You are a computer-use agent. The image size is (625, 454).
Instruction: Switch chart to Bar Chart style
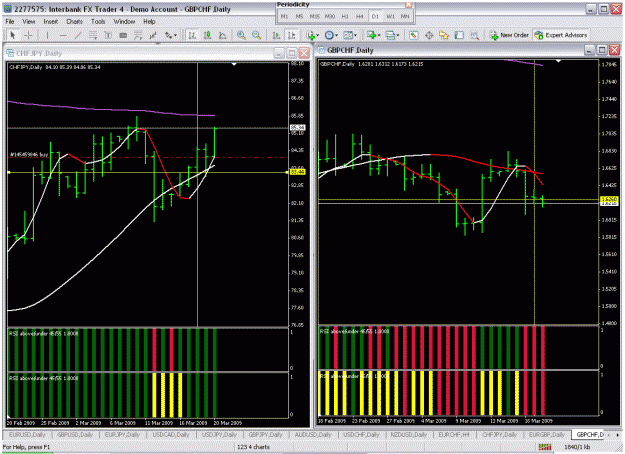pyautogui.click(x=192, y=35)
